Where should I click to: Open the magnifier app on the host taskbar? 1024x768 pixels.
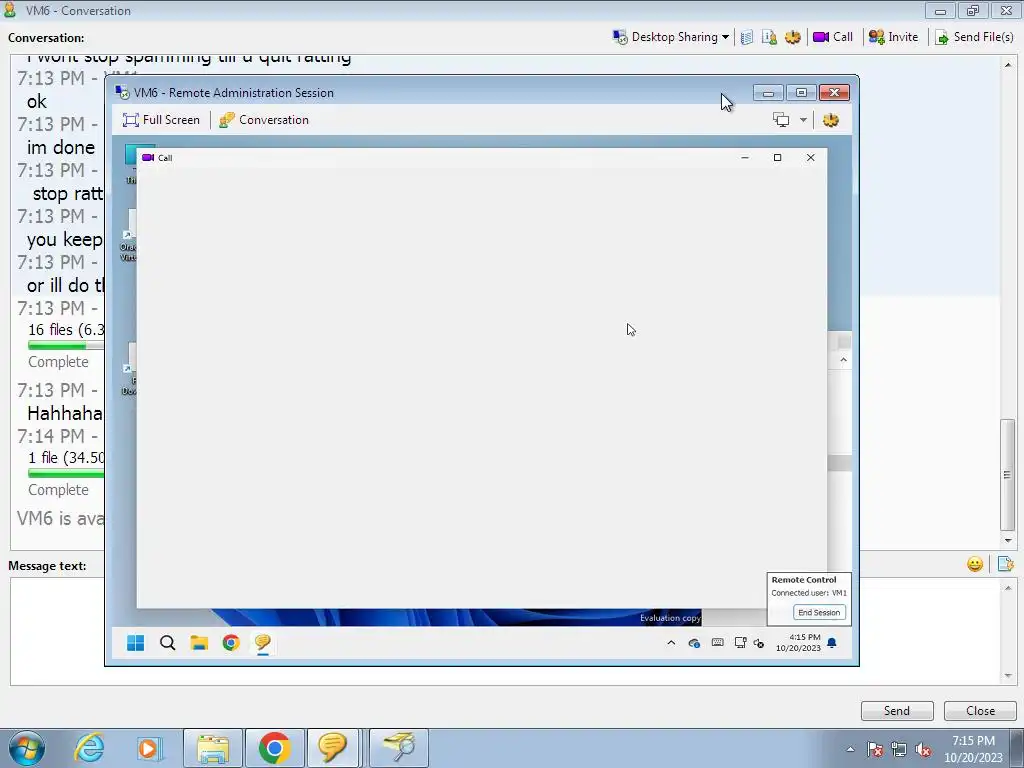pyautogui.click(x=399, y=748)
